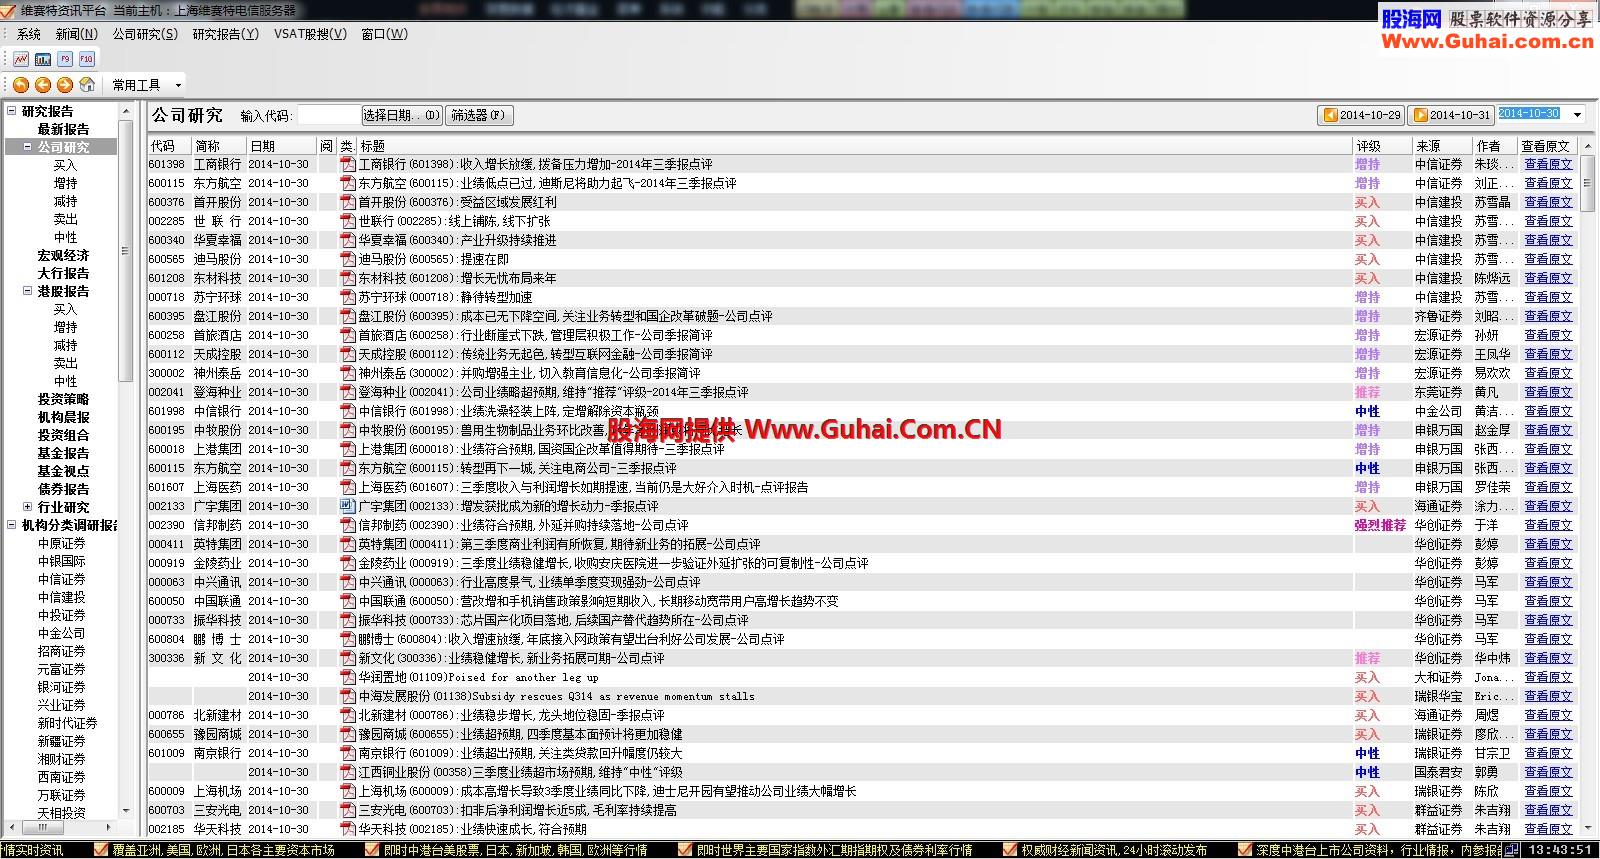
Task: Open the 公司研究(S) menu
Action: [x=145, y=34]
